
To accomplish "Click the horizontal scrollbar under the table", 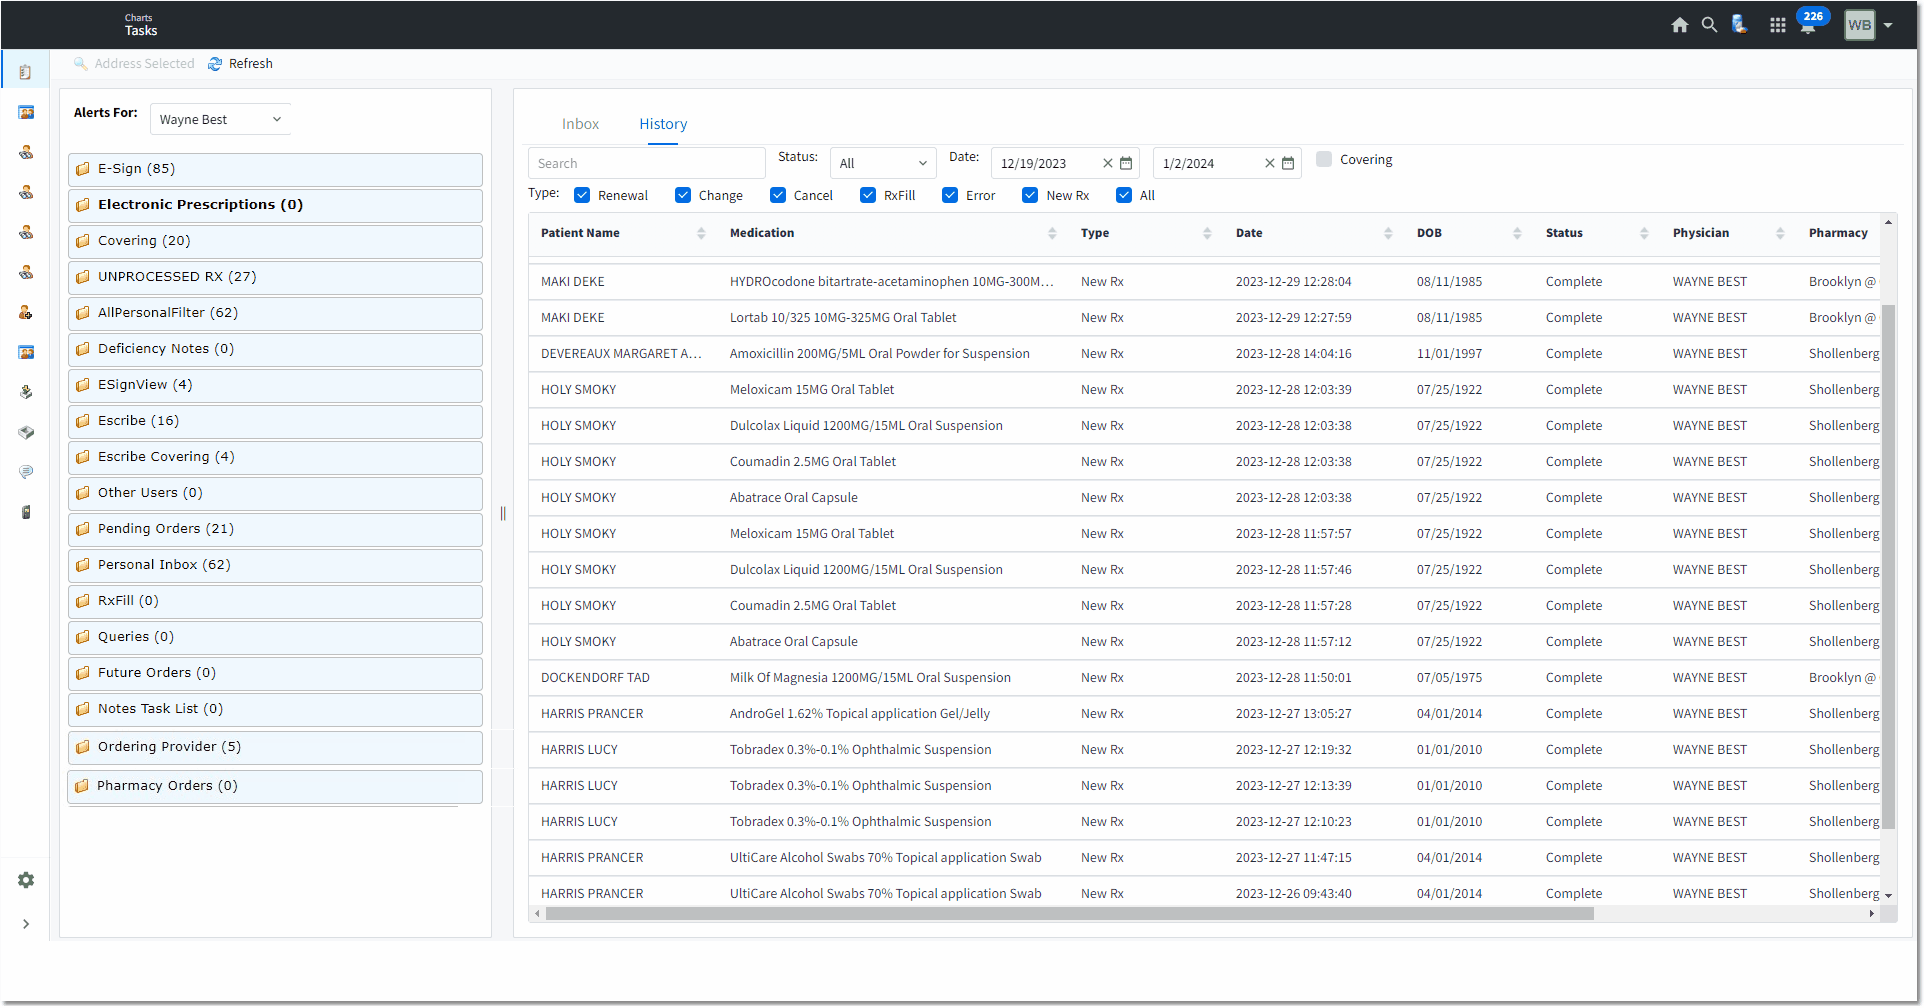I will (x=1070, y=913).
